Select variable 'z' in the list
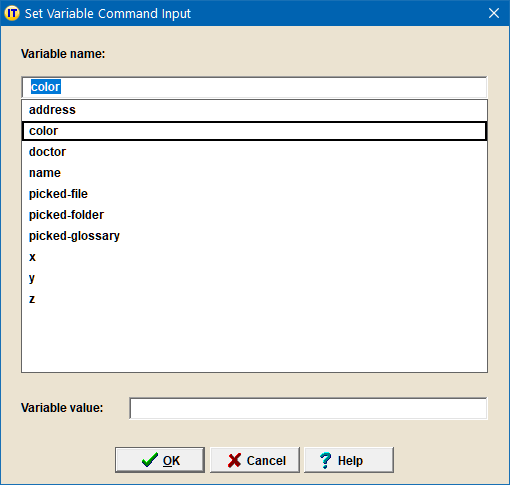Image resolution: width=510 pixels, height=485 pixels. pyautogui.click(x=254, y=299)
